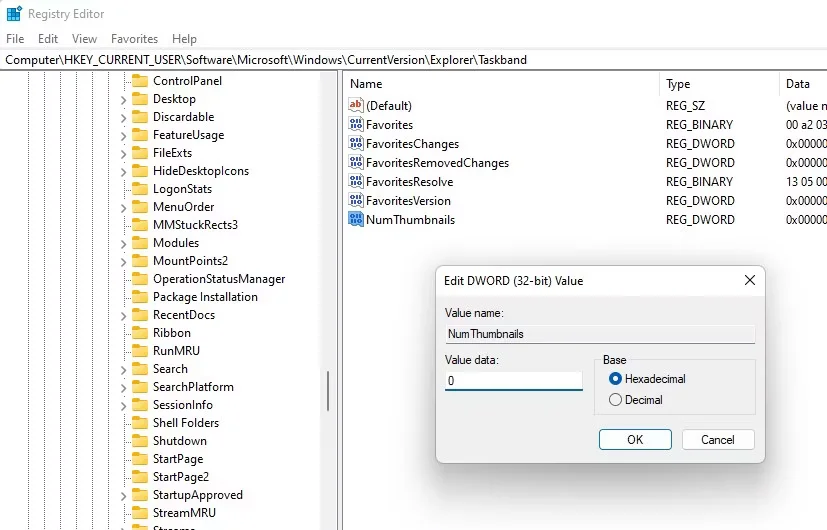Click the FavoritesVersion DWORD icon
827x530 pixels.
tap(356, 200)
